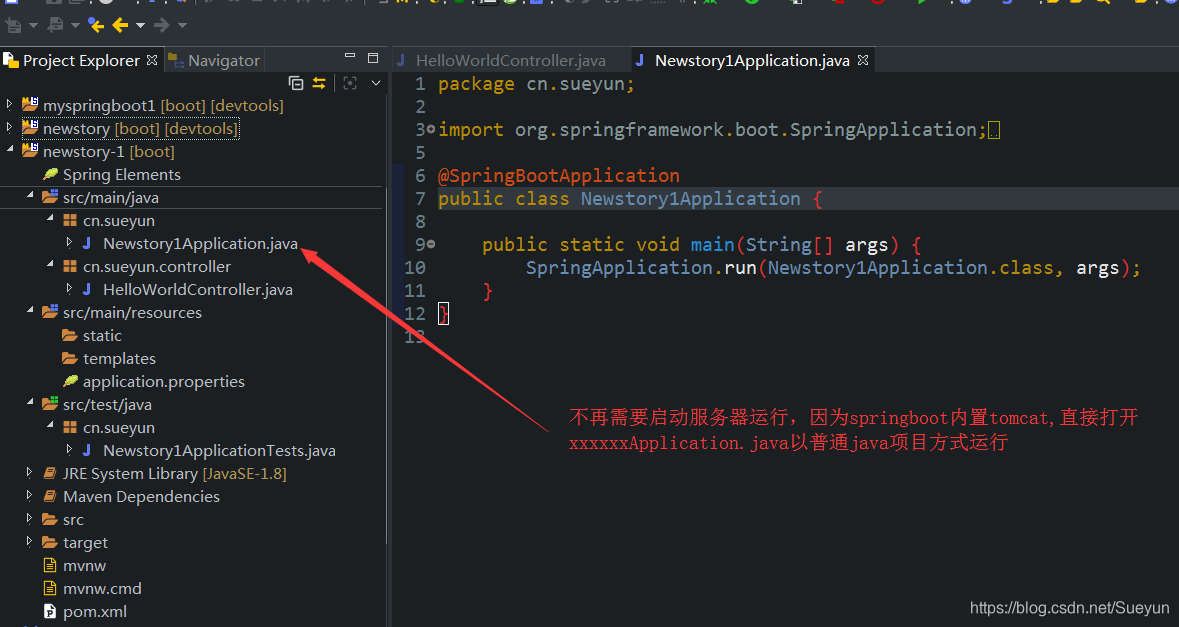The width and height of the screenshot is (1179, 627).
Task: Close the Newstory1Application.java editor tab
Action: (x=863, y=60)
